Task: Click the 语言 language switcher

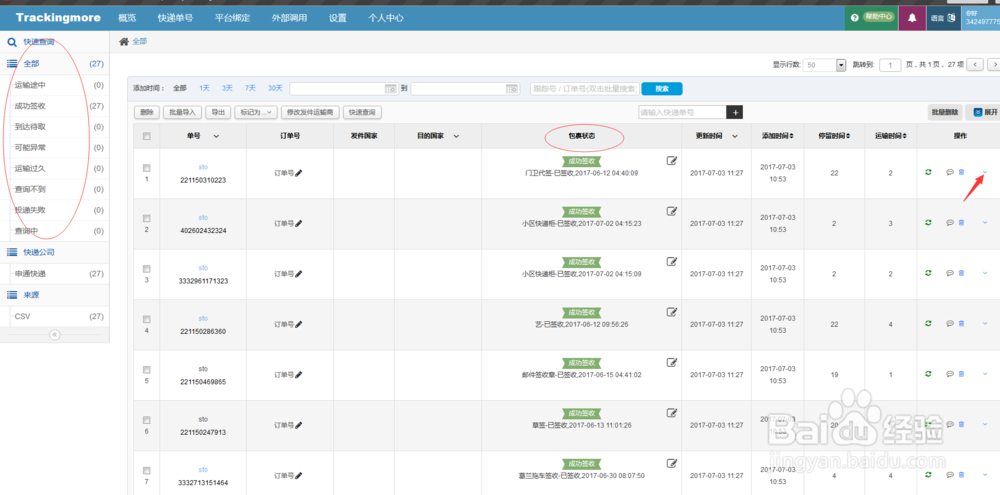Action: (x=944, y=18)
